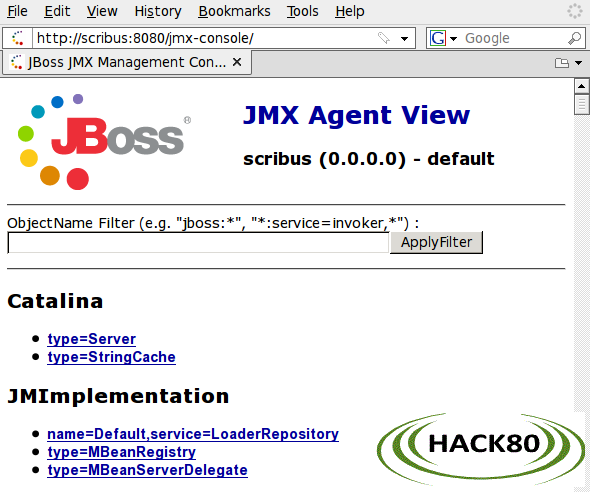Focus the ObjectName Filter text field
The width and height of the screenshot is (590, 492).
coord(198,243)
